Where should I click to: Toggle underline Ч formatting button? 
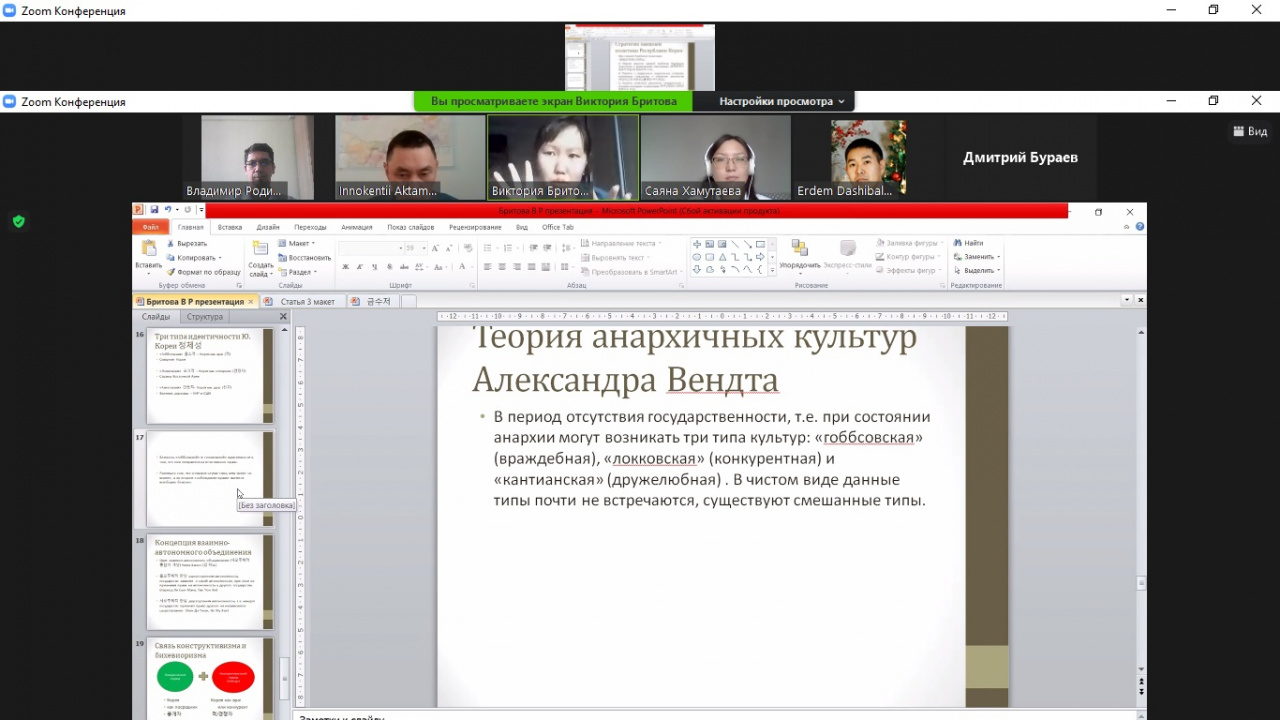coord(374,267)
